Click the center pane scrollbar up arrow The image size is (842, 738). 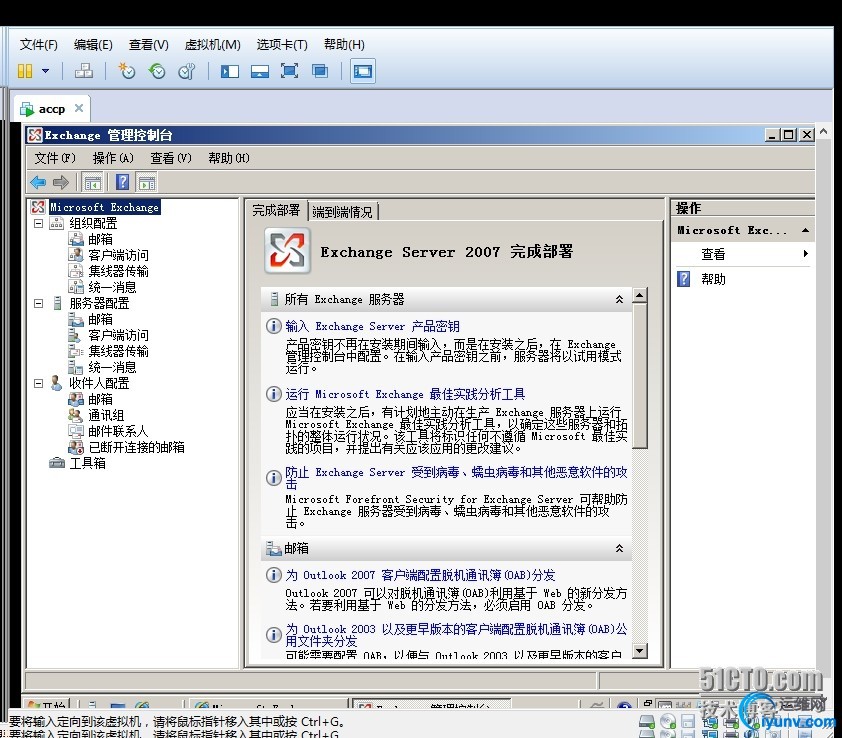coord(640,295)
